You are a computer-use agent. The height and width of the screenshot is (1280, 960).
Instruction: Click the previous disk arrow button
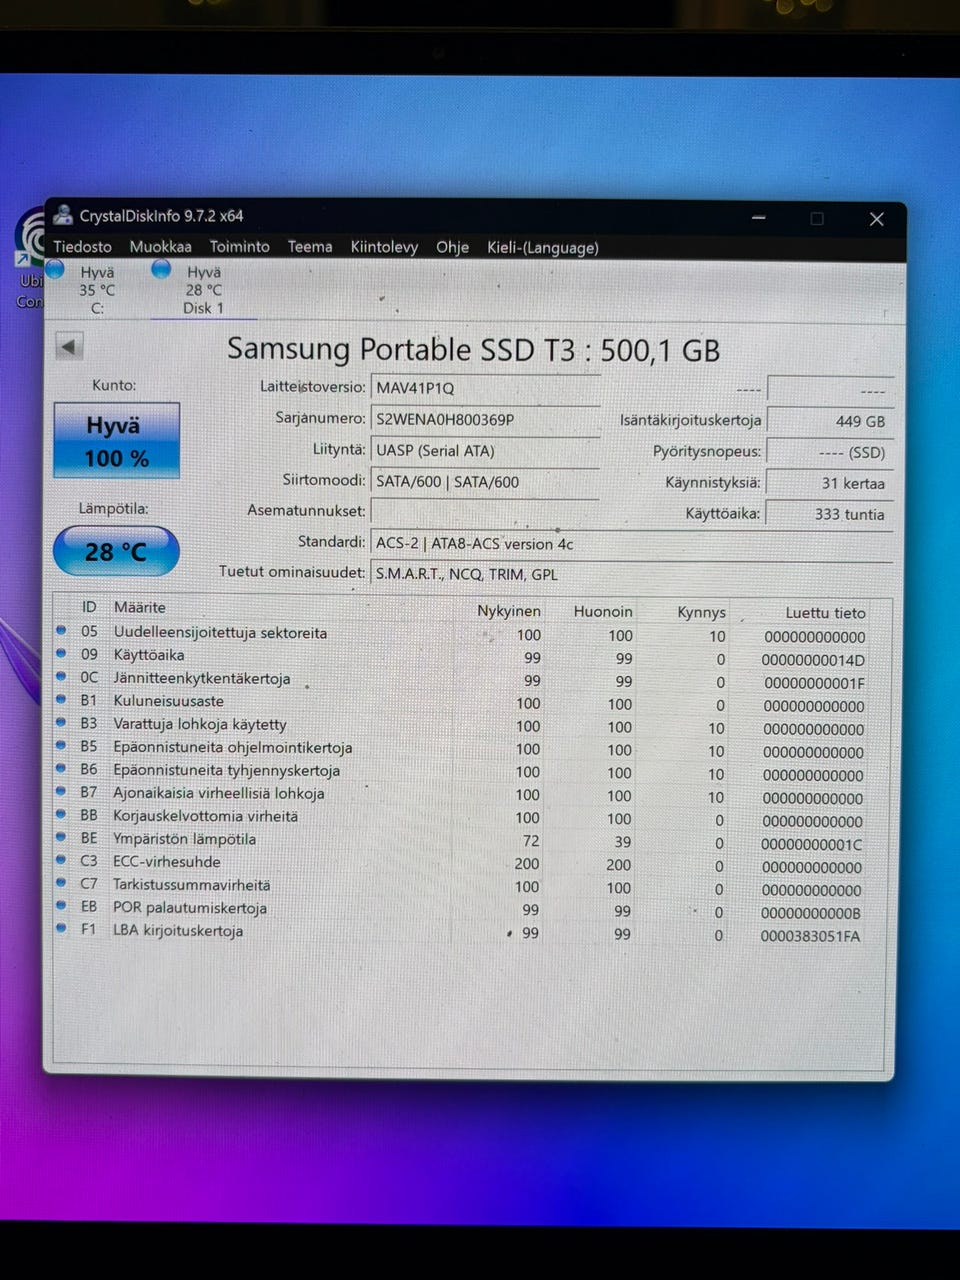point(68,347)
